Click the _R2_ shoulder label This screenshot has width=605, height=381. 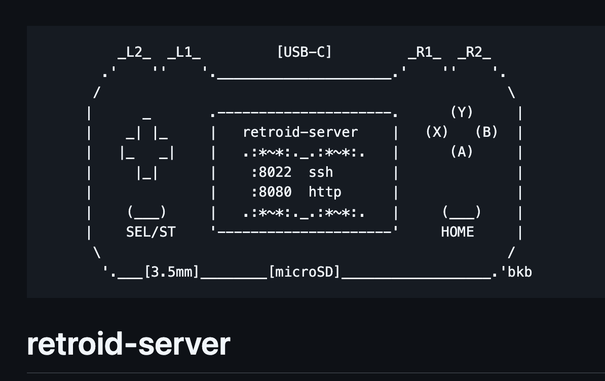pyautogui.click(x=474, y=52)
